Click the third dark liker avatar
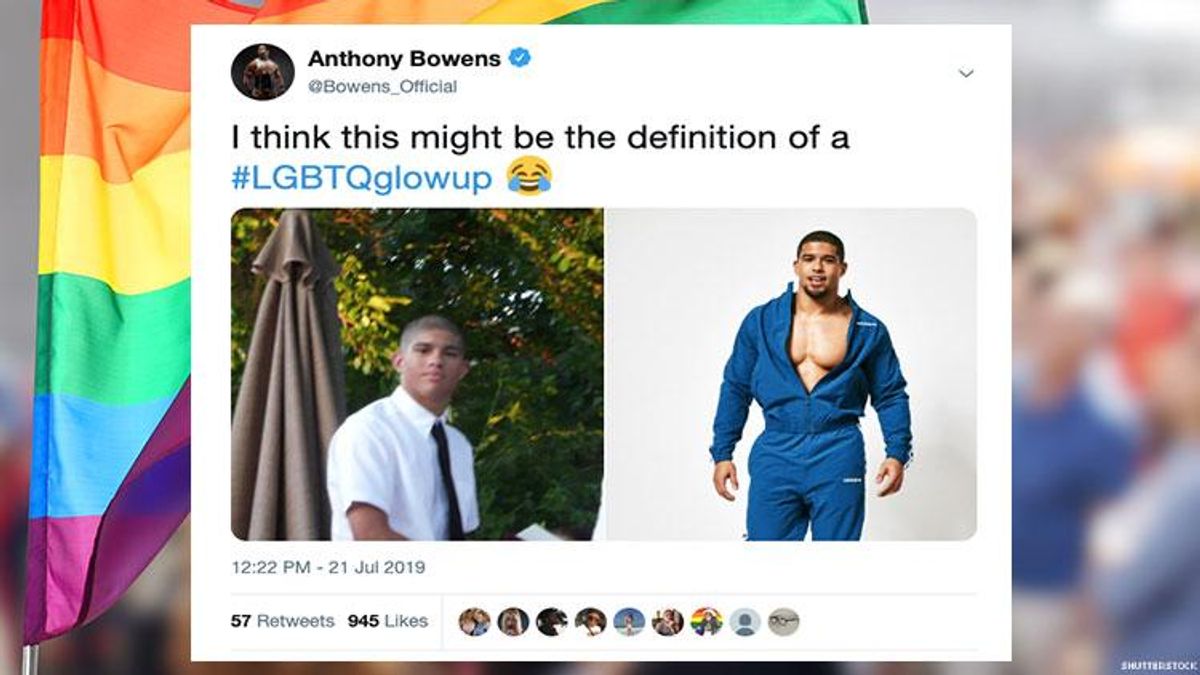 (x=552, y=622)
